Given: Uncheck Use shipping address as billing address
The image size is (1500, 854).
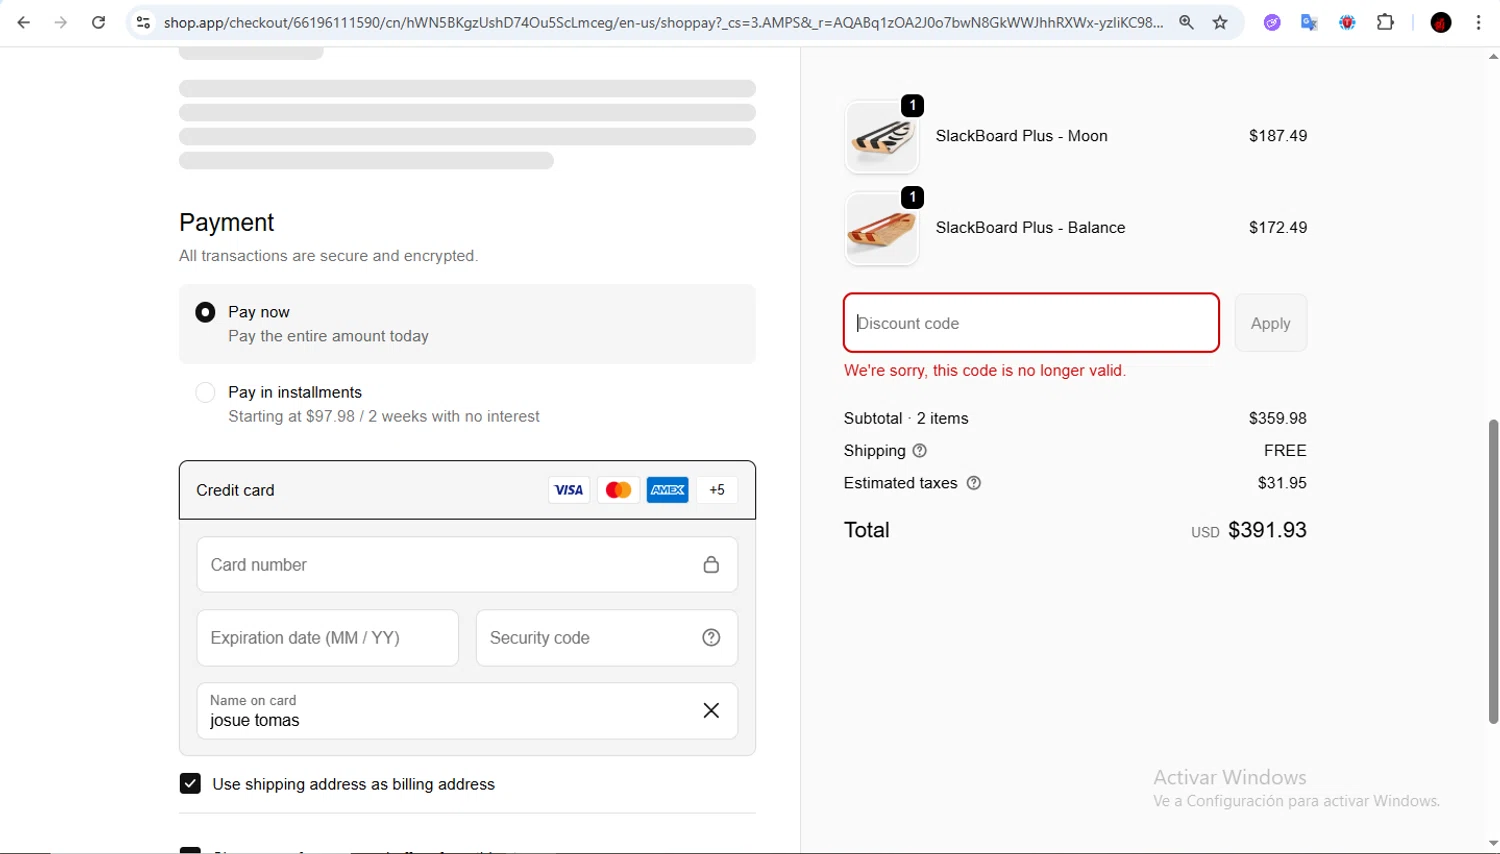Looking at the screenshot, I should pyautogui.click(x=190, y=784).
